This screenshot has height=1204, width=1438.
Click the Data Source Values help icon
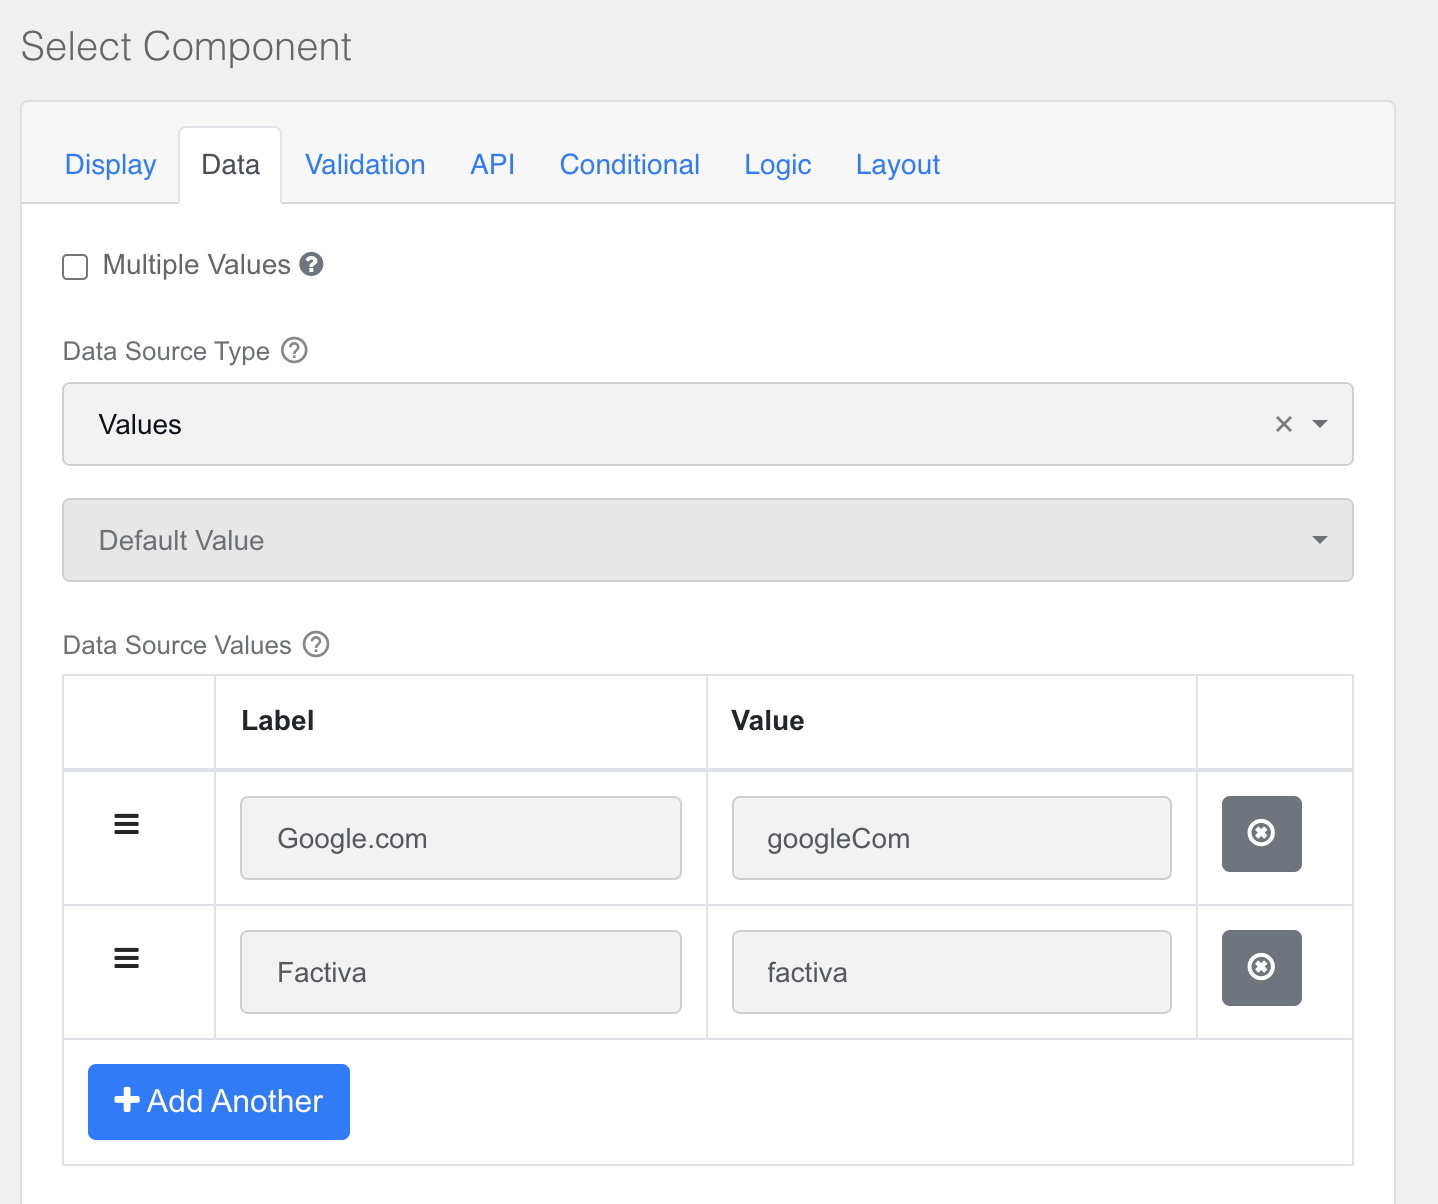316,644
